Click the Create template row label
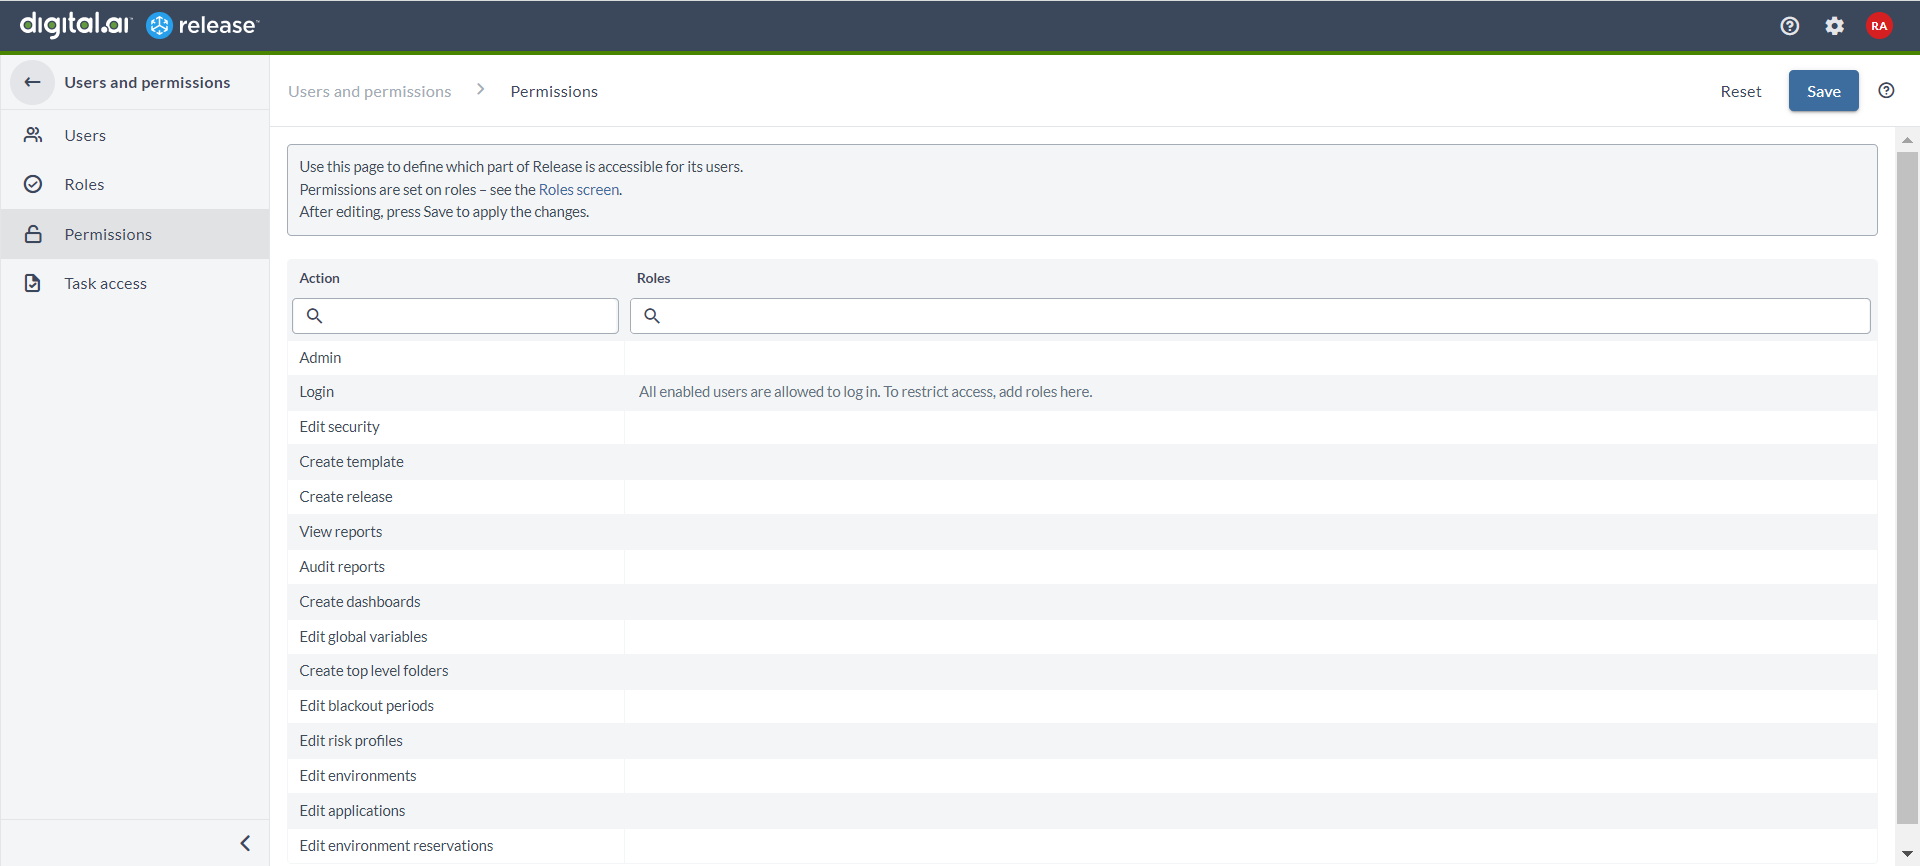Screen dimensions: 1920x866 351,462
